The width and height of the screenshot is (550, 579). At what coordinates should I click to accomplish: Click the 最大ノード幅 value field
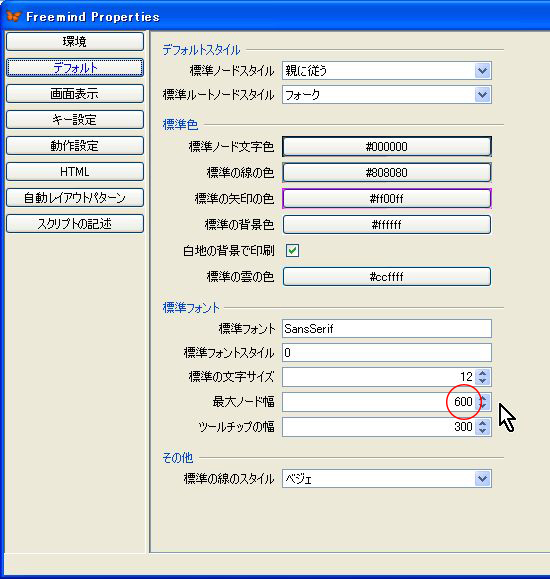(x=379, y=402)
